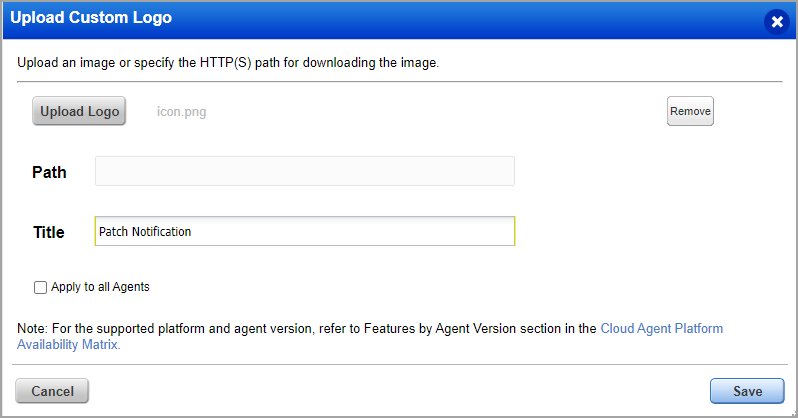Click the word Note in the footer note
This screenshot has height=418, width=798.
pyautogui.click(x=30, y=328)
